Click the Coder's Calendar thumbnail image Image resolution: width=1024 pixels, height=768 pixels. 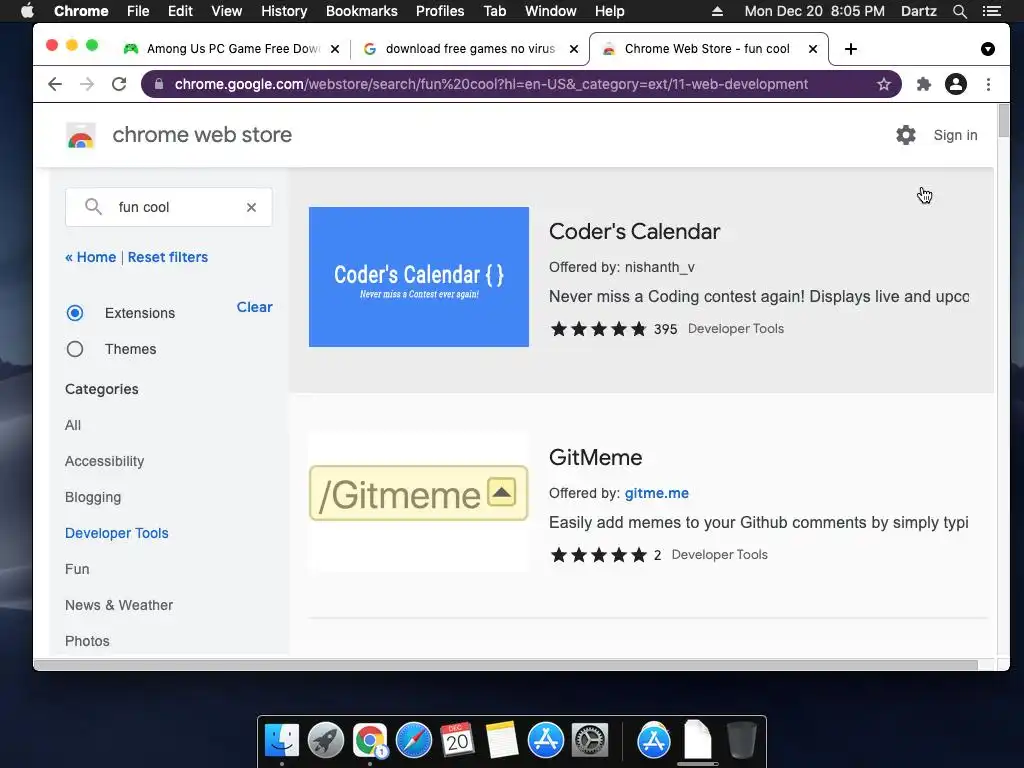click(x=419, y=277)
